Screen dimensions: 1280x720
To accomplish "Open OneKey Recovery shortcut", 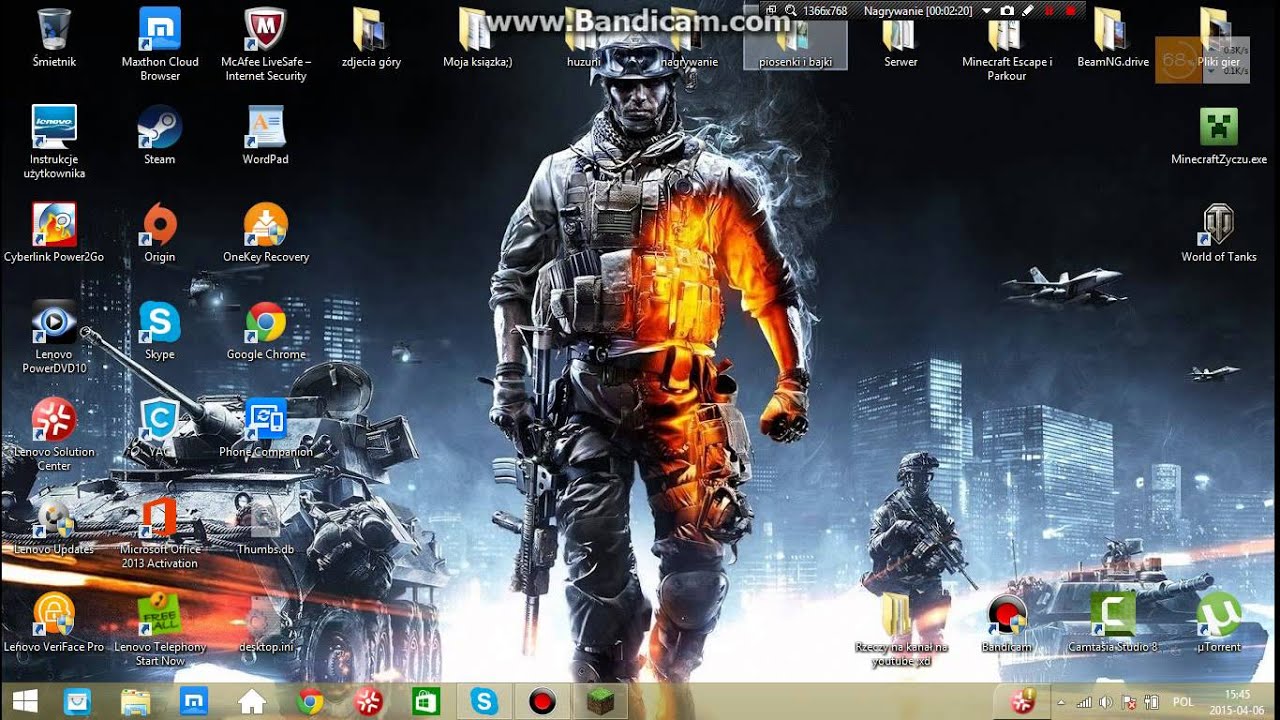I will pyautogui.click(x=266, y=233).
